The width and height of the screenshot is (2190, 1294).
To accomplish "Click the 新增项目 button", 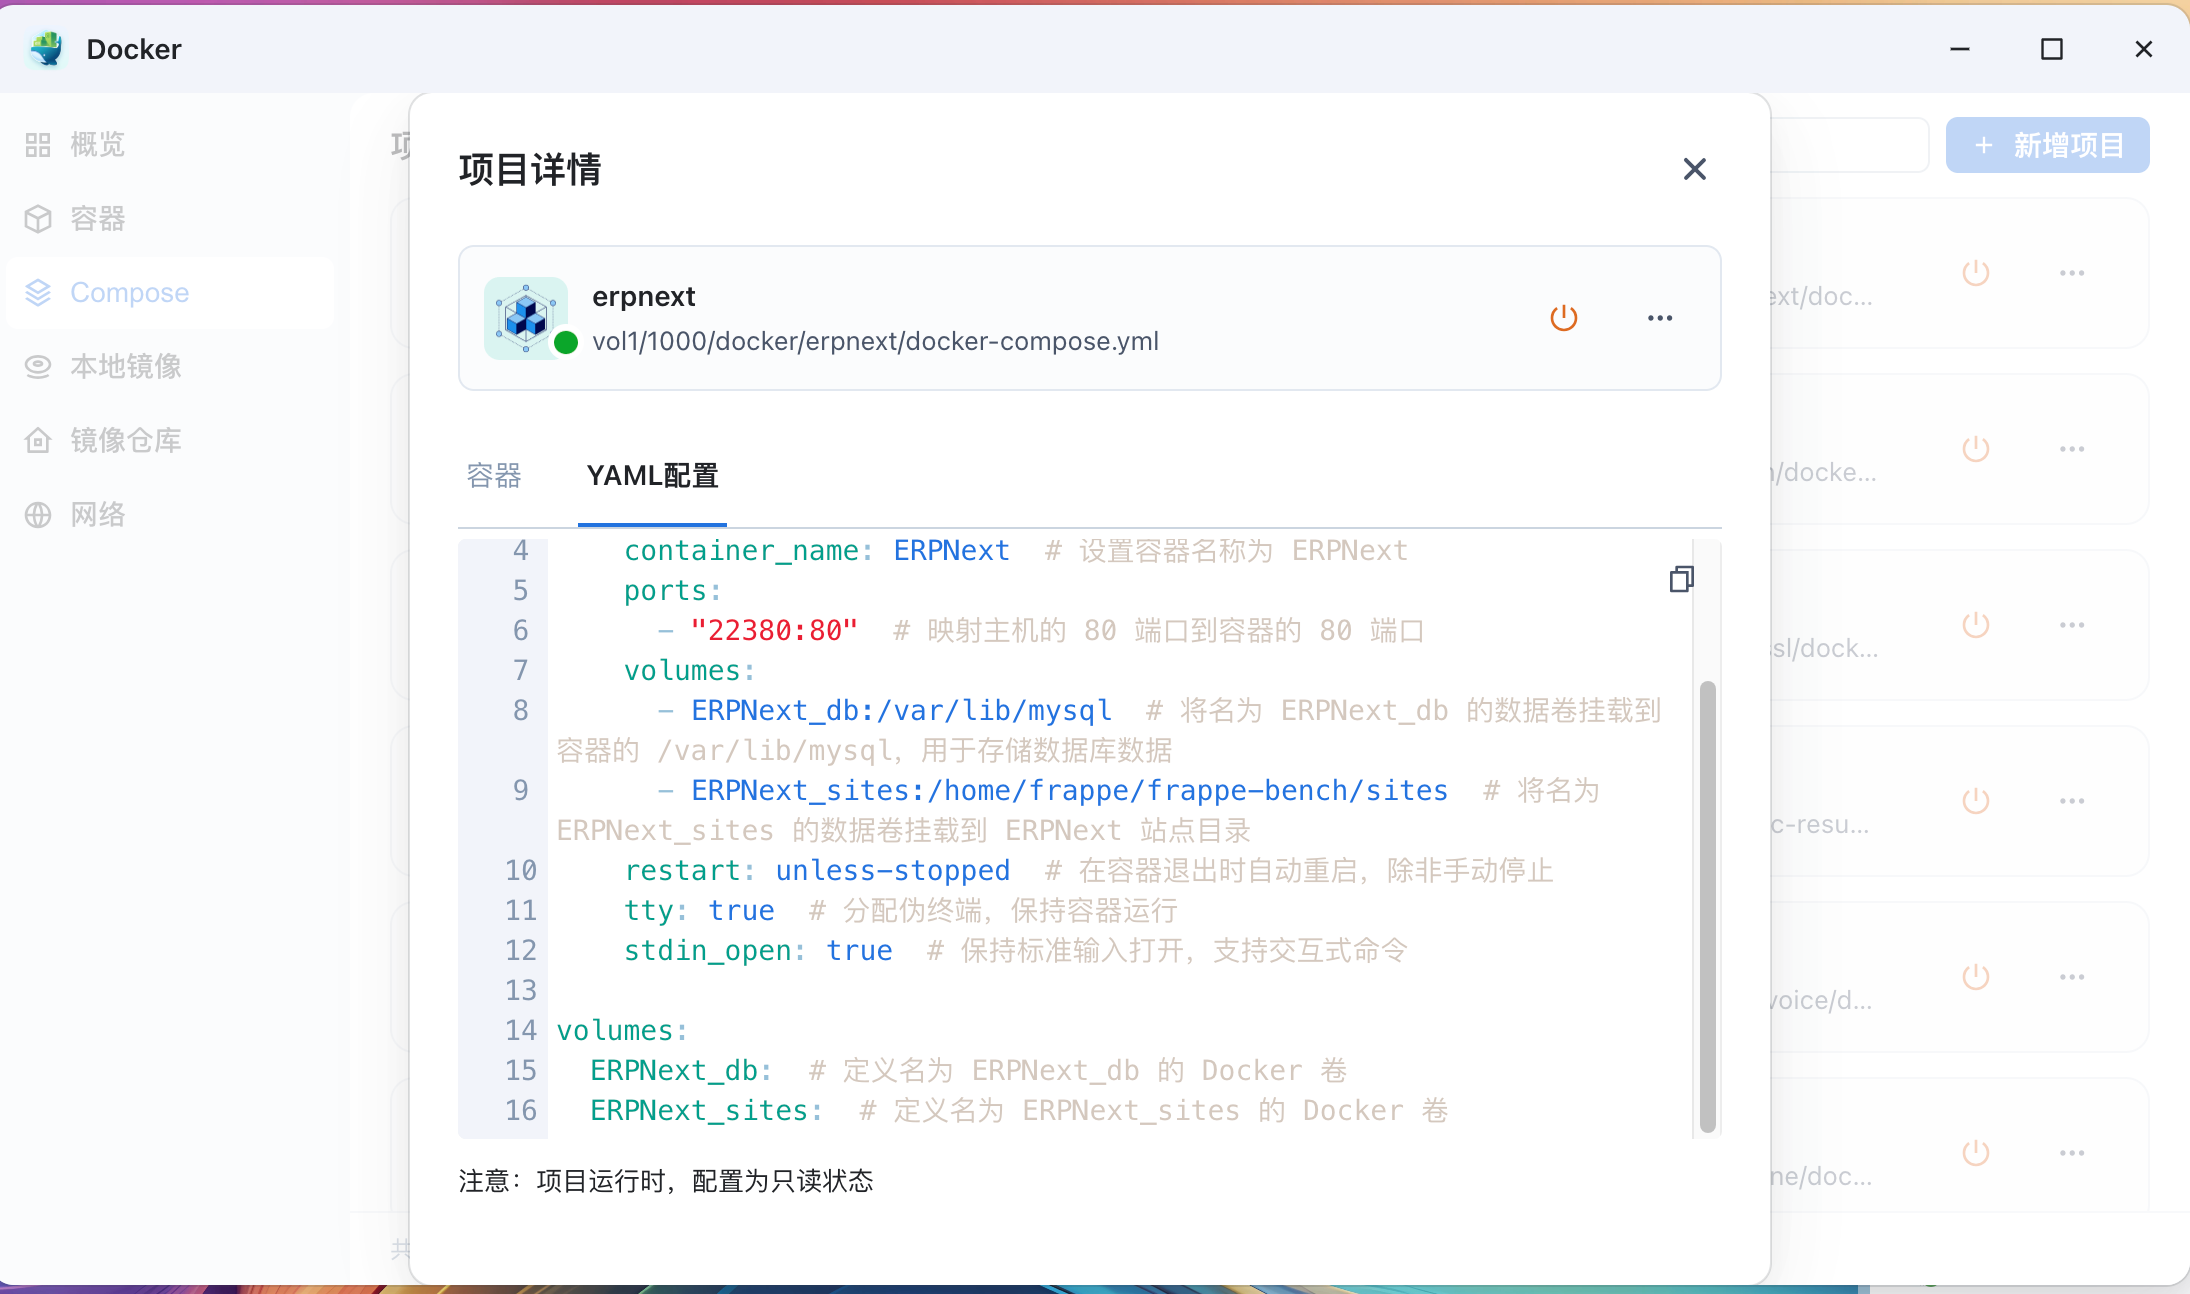I will tap(2047, 145).
